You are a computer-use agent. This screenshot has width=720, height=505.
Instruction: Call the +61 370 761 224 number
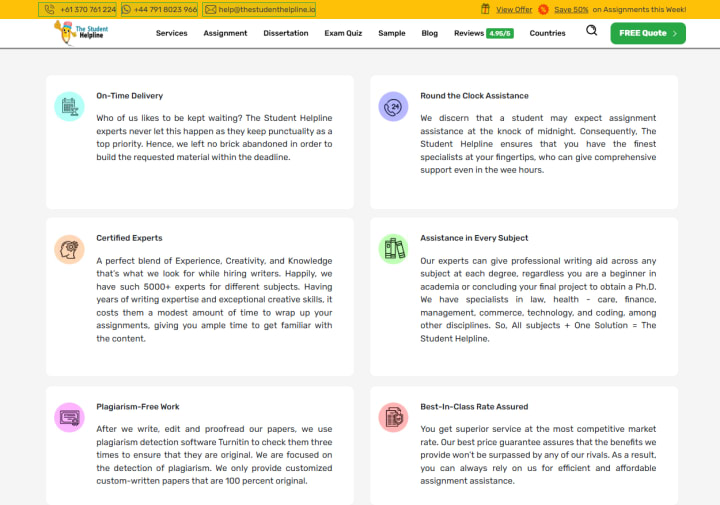(x=77, y=9)
